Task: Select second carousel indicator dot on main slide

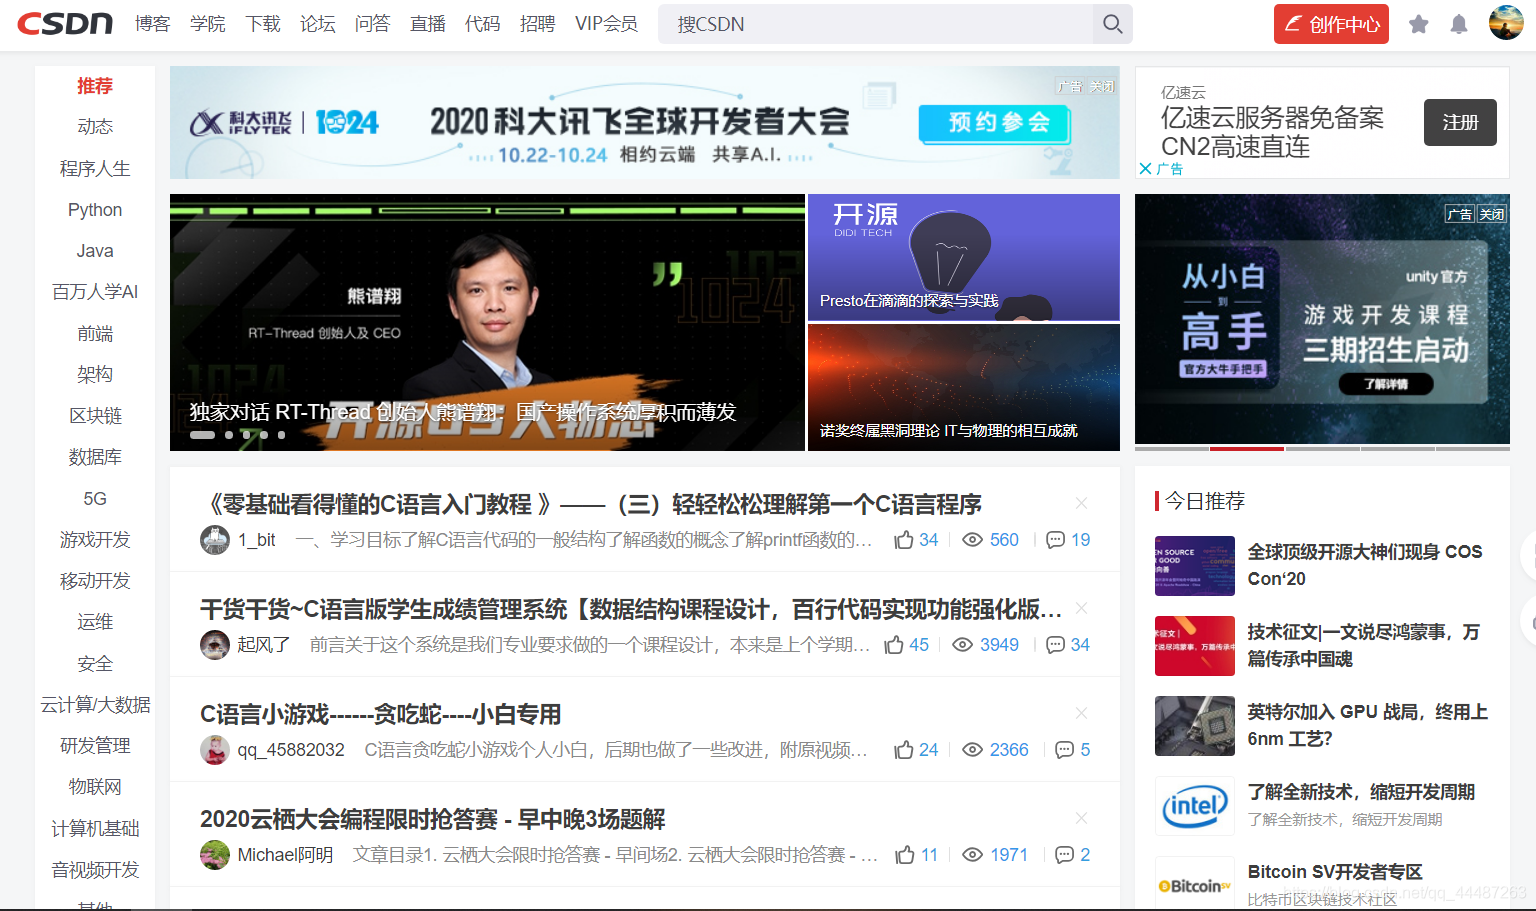Action: pyautogui.click(x=229, y=435)
